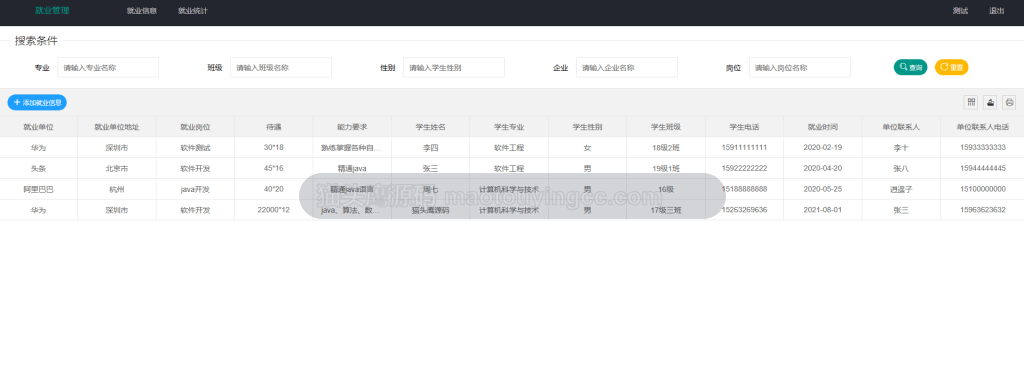Image resolution: width=1024 pixels, height=392 pixels.
Task: Click student name 张三 in 头条 row
Action: click(x=430, y=169)
